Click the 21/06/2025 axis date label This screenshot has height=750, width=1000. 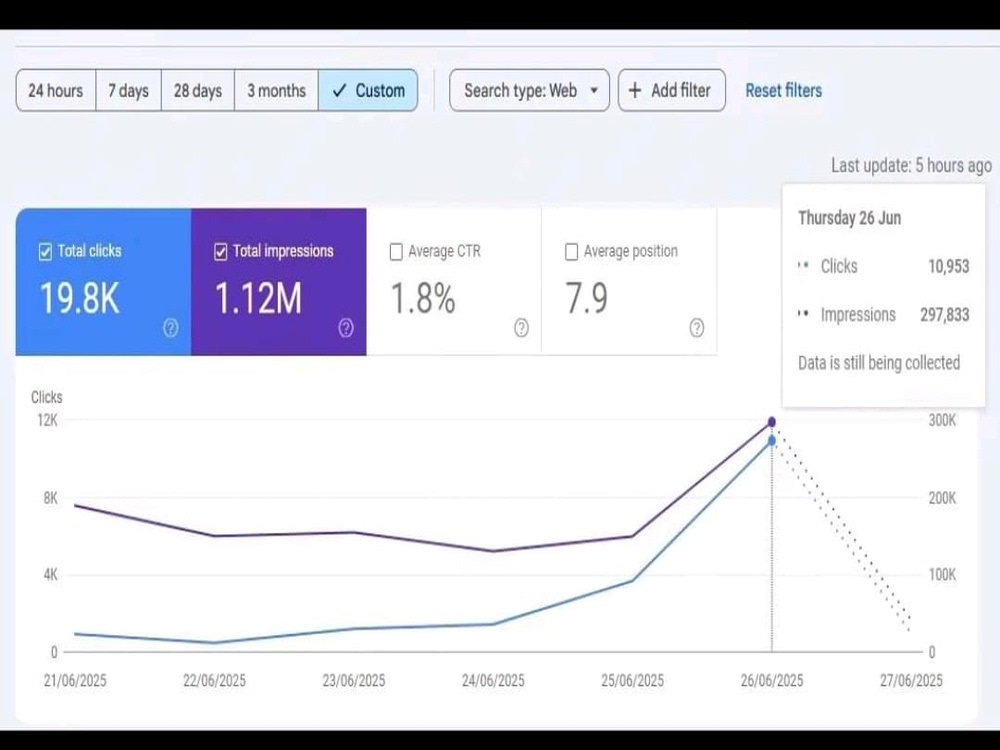click(x=75, y=680)
